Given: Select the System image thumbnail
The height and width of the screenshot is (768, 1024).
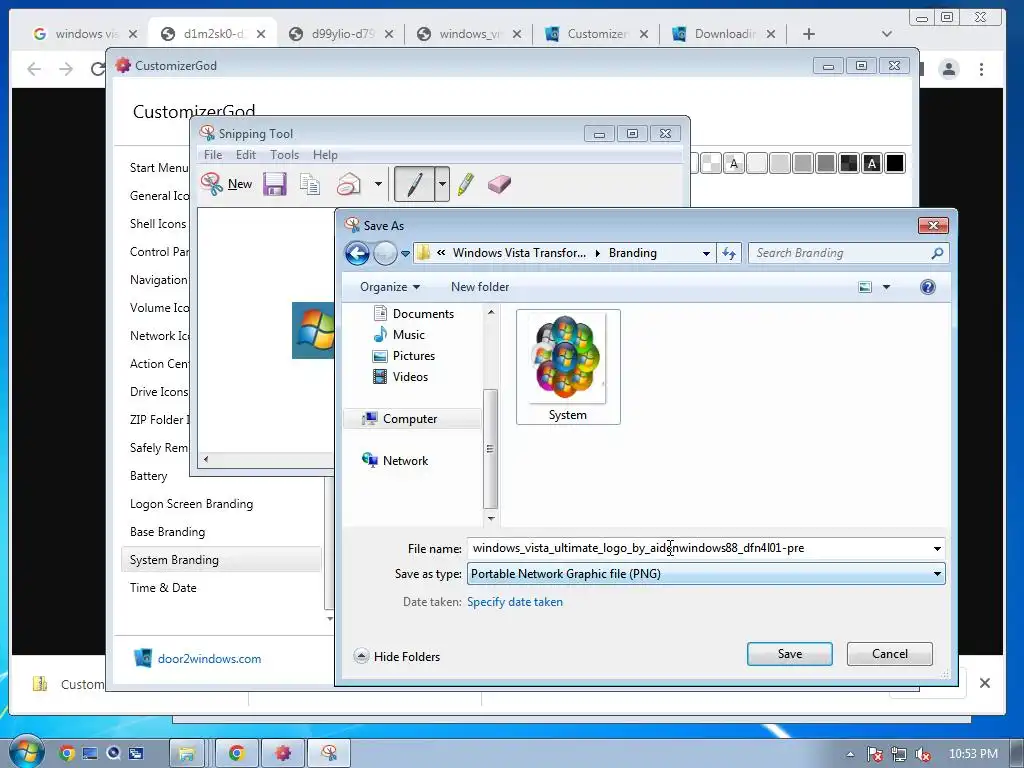Looking at the screenshot, I should click(x=568, y=367).
